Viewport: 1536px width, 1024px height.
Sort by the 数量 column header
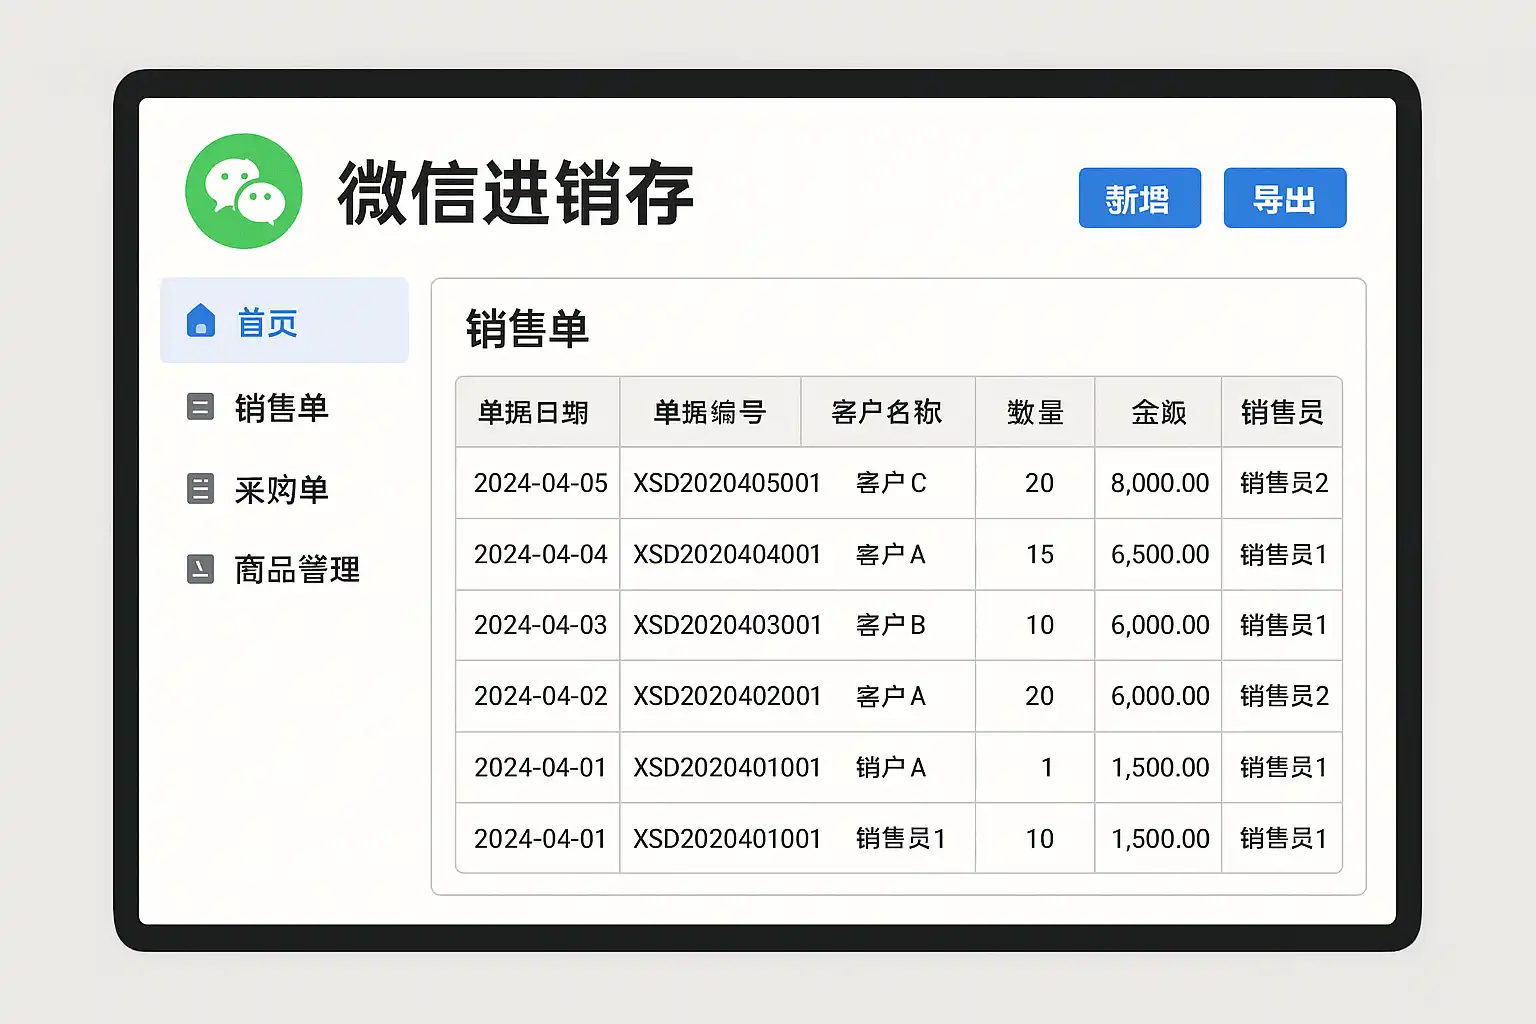coord(1035,412)
